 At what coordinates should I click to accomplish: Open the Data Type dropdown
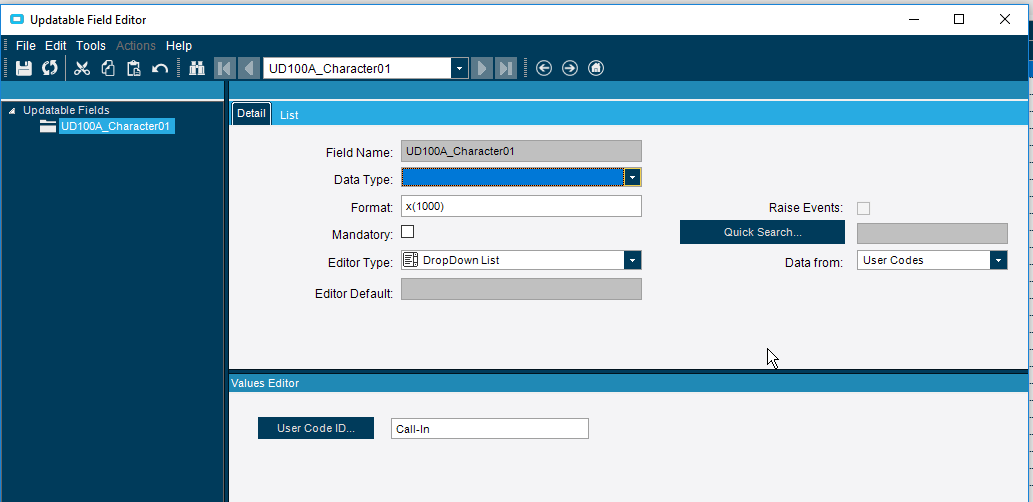pos(632,177)
